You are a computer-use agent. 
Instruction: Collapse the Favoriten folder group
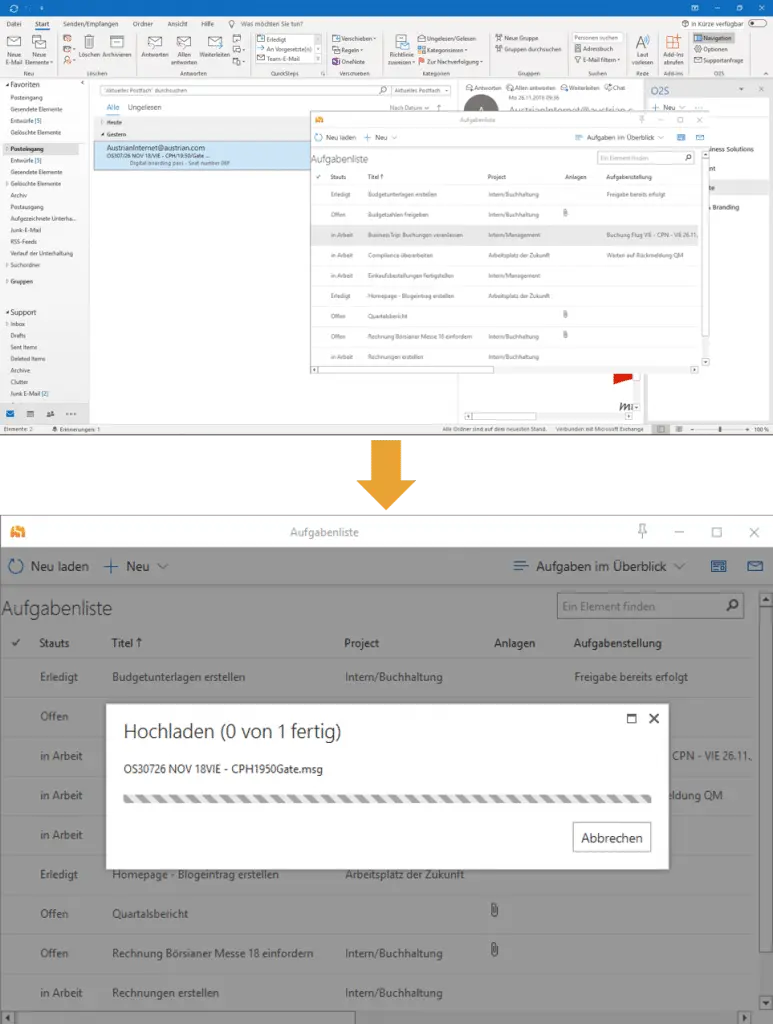(7, 85)
